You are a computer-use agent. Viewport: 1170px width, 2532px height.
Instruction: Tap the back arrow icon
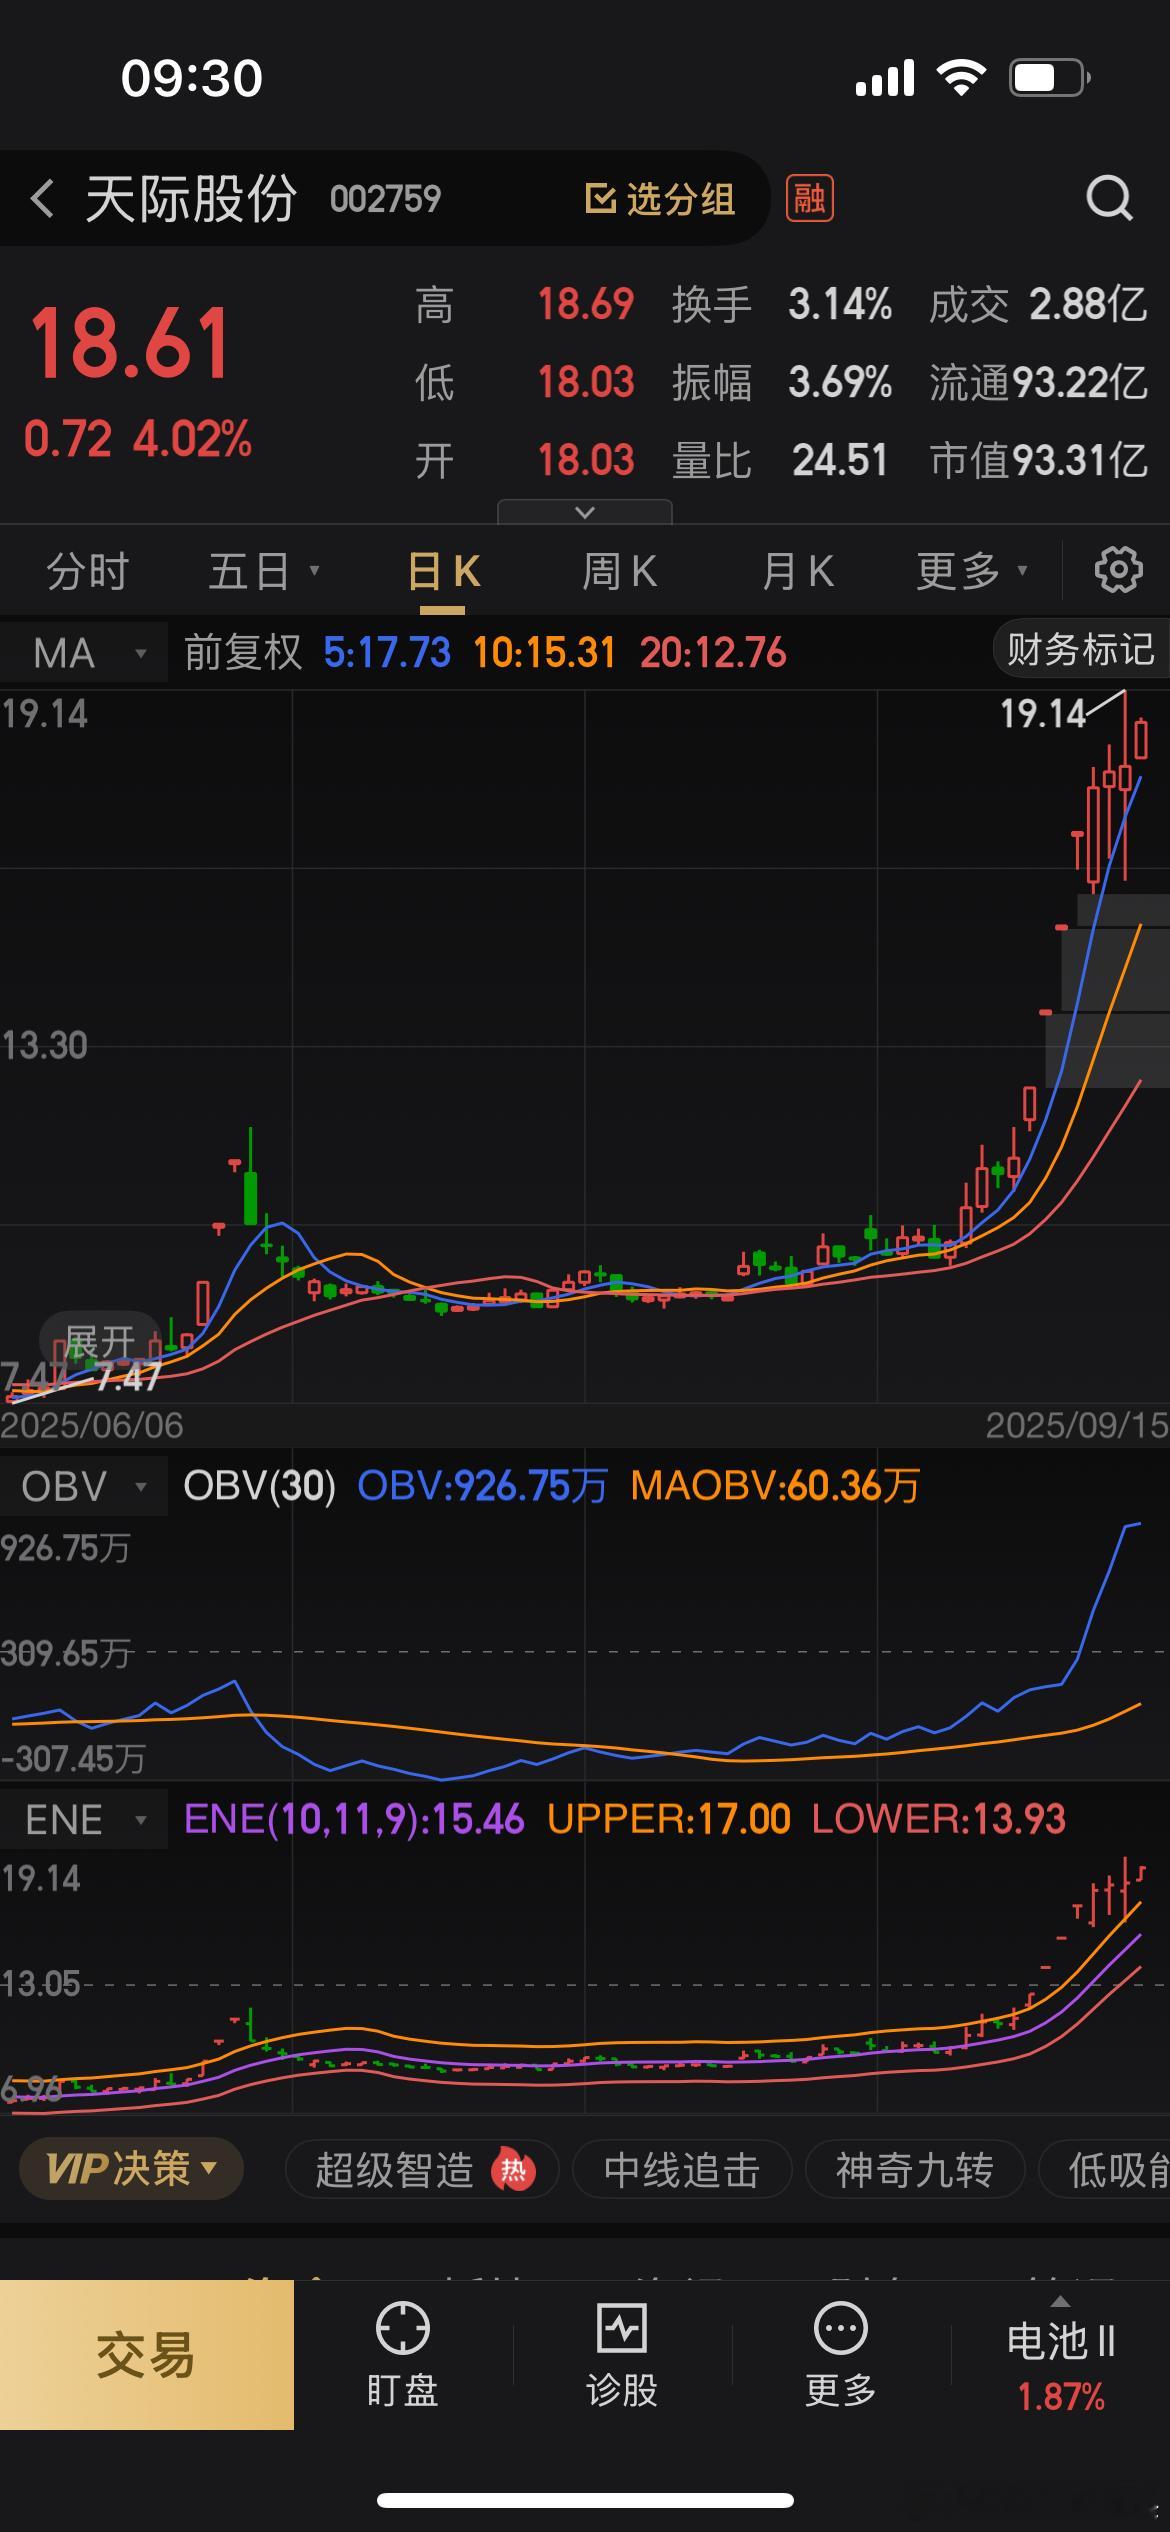[x=42, y=198]
